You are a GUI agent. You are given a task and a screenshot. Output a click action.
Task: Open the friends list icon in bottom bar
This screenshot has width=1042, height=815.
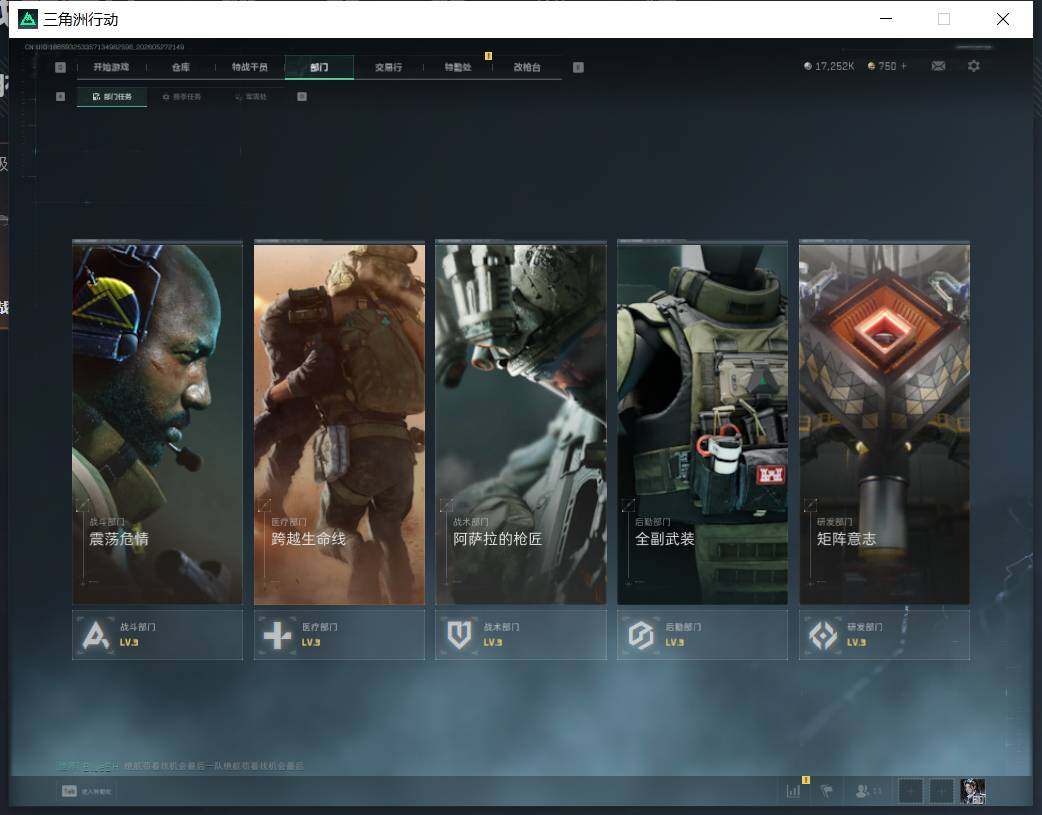click(869, 791)
